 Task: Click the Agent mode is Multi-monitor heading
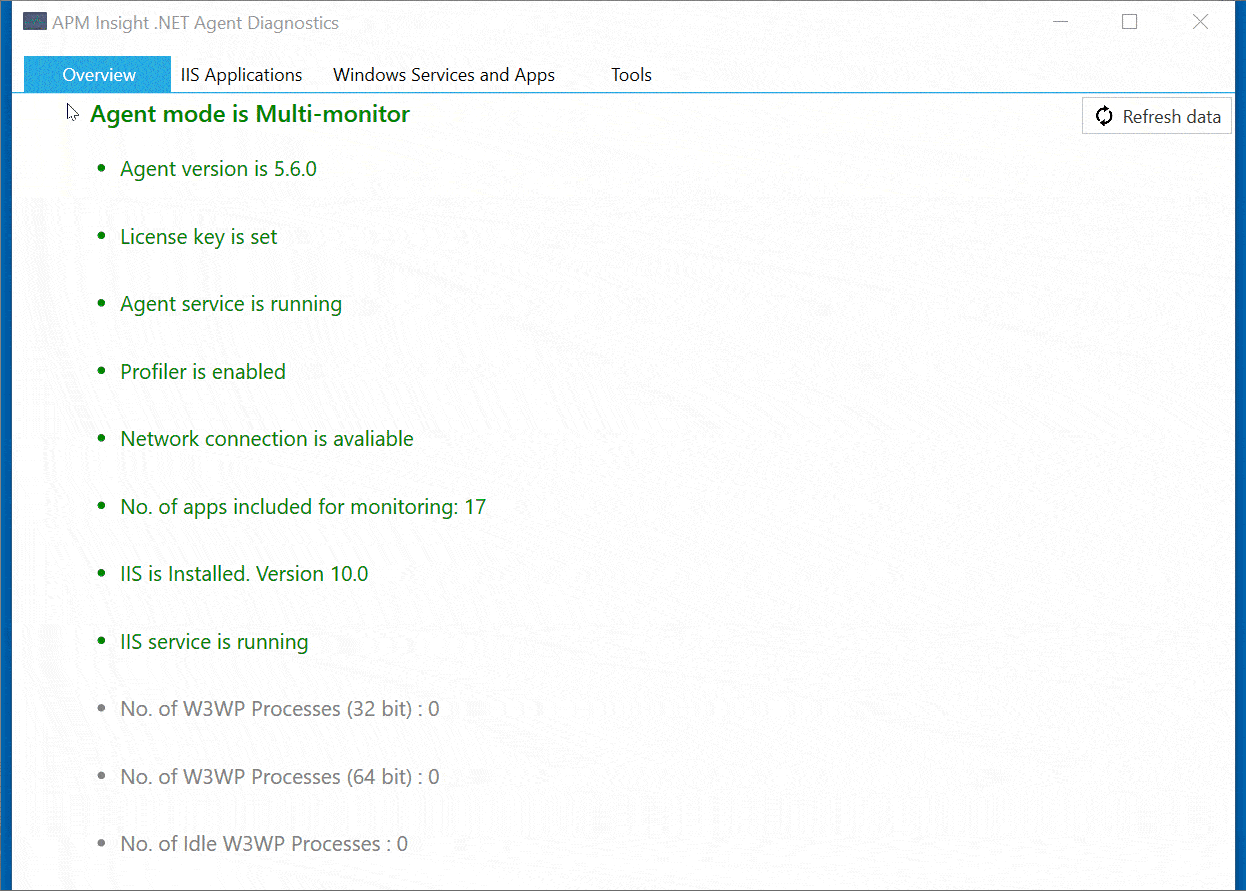(249, 113)
